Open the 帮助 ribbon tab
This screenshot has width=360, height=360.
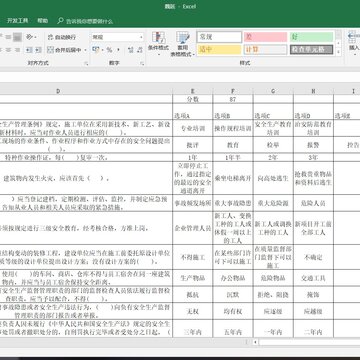coord(42,21)
